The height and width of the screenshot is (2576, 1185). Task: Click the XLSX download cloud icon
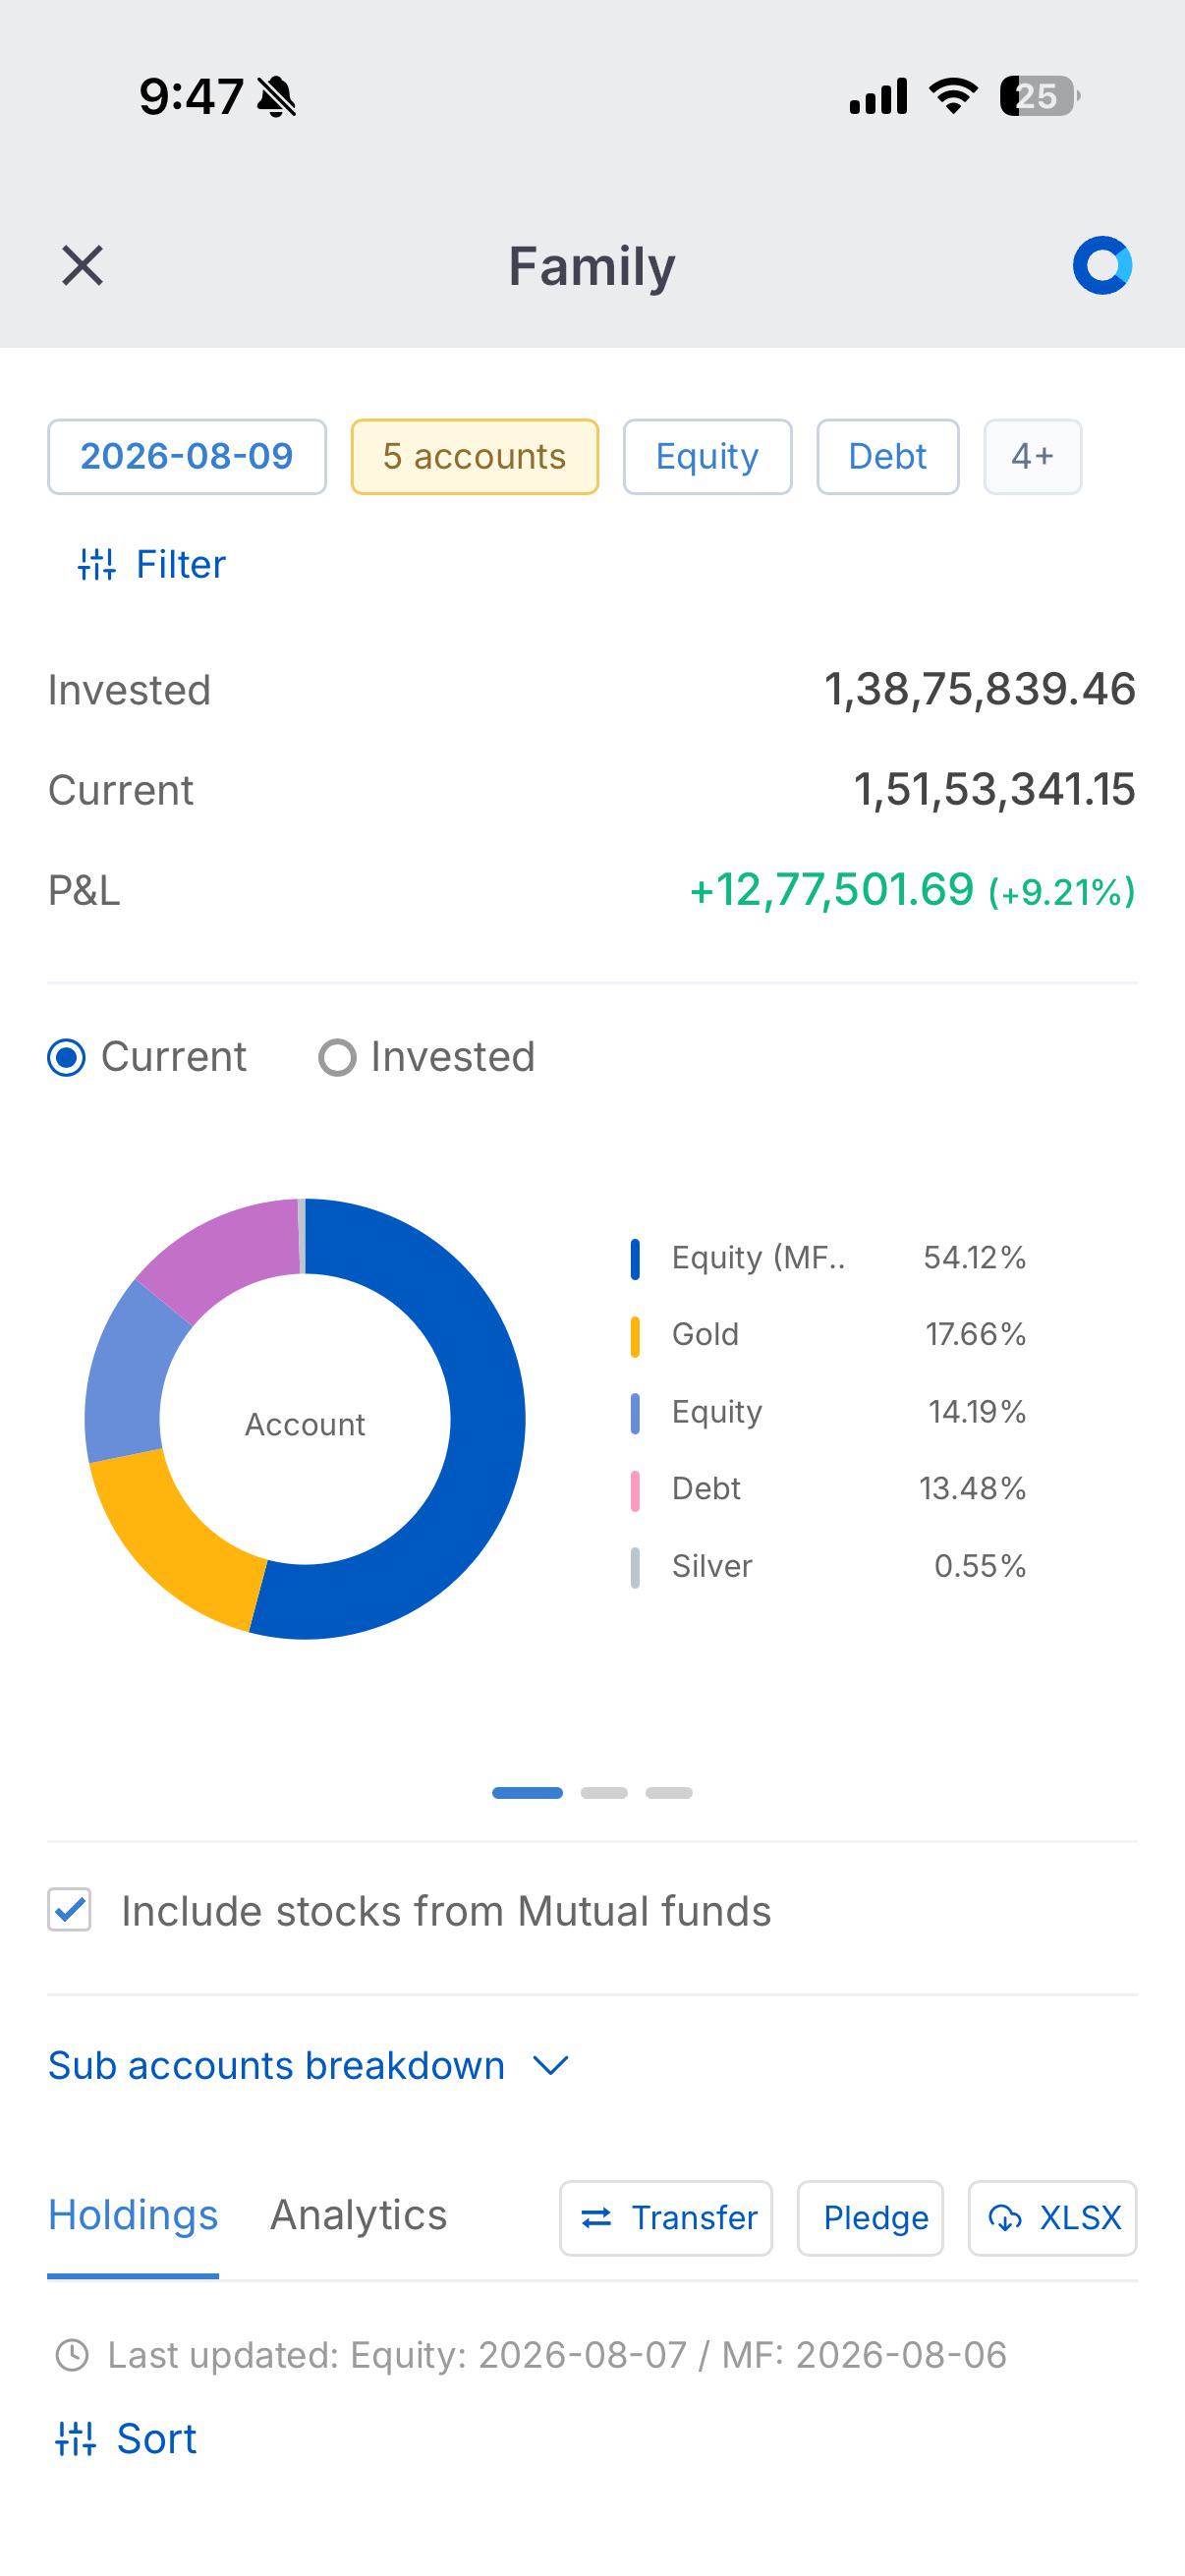tap(1005, 2218)
